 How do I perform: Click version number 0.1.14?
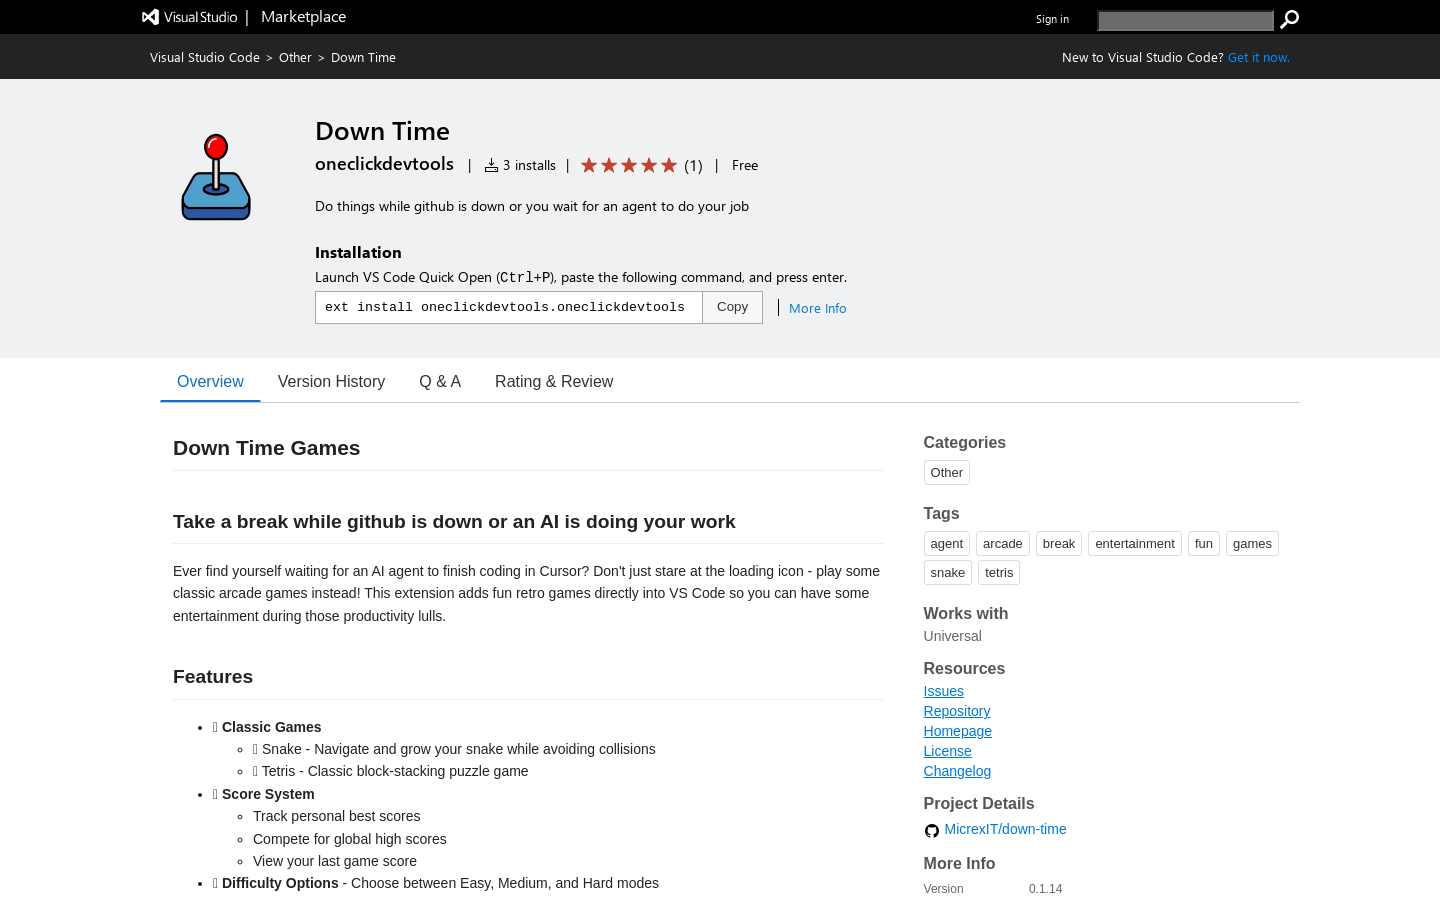click(x=1045, y=889)
